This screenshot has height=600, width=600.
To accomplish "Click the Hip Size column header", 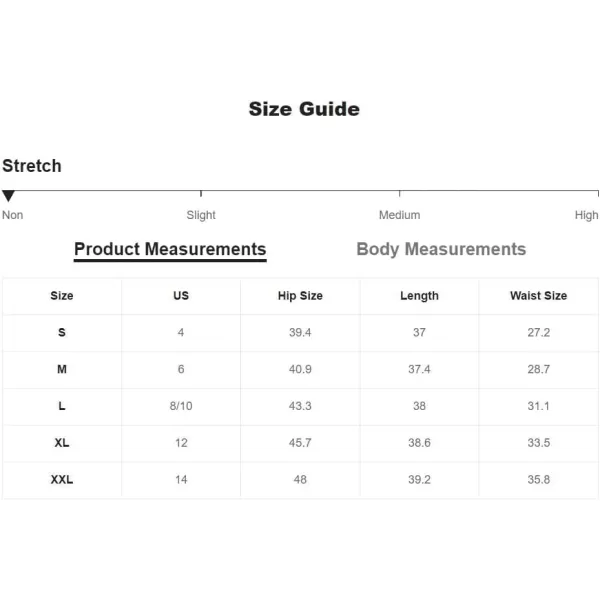I will coord(300,296).
